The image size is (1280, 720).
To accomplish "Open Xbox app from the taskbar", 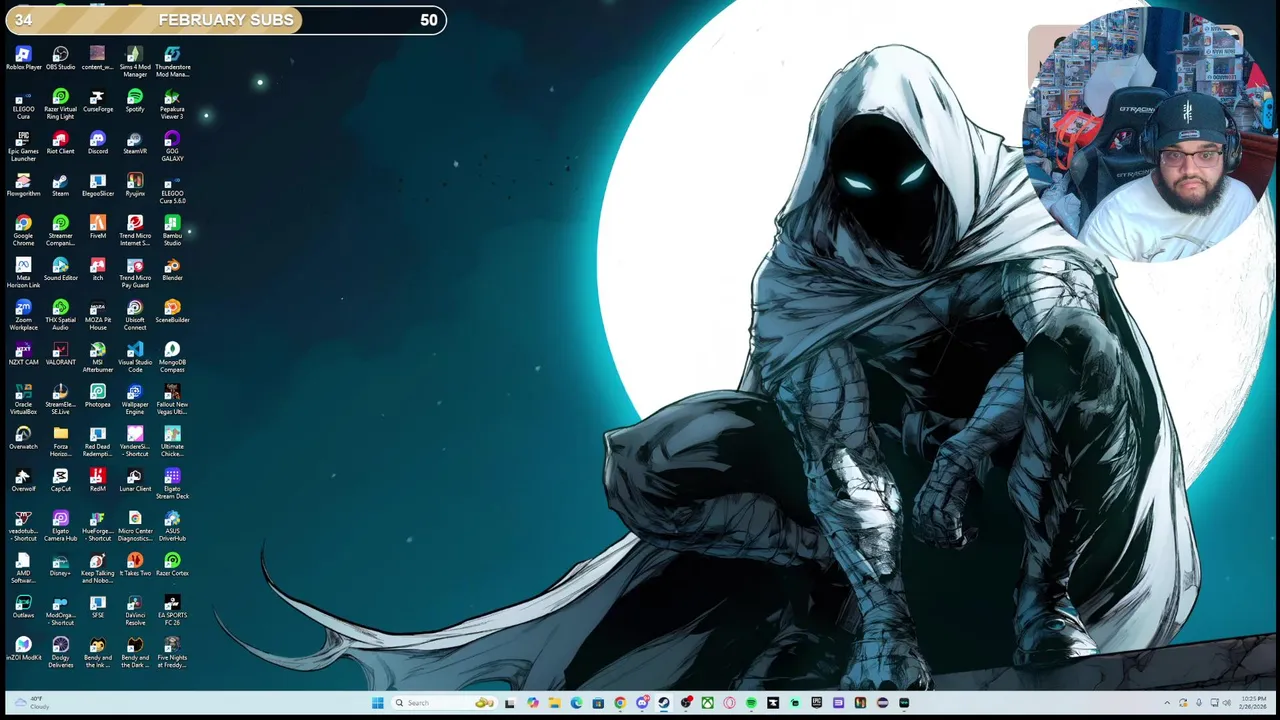I will [707, 703].
